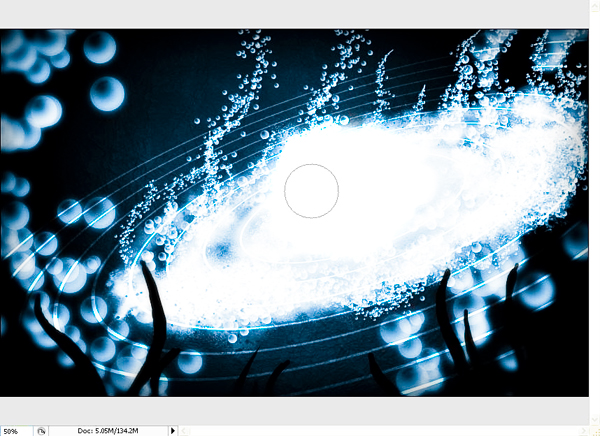
Task: Click the Doc: 5.05M/134.2M status text
Action: [108, 431]
